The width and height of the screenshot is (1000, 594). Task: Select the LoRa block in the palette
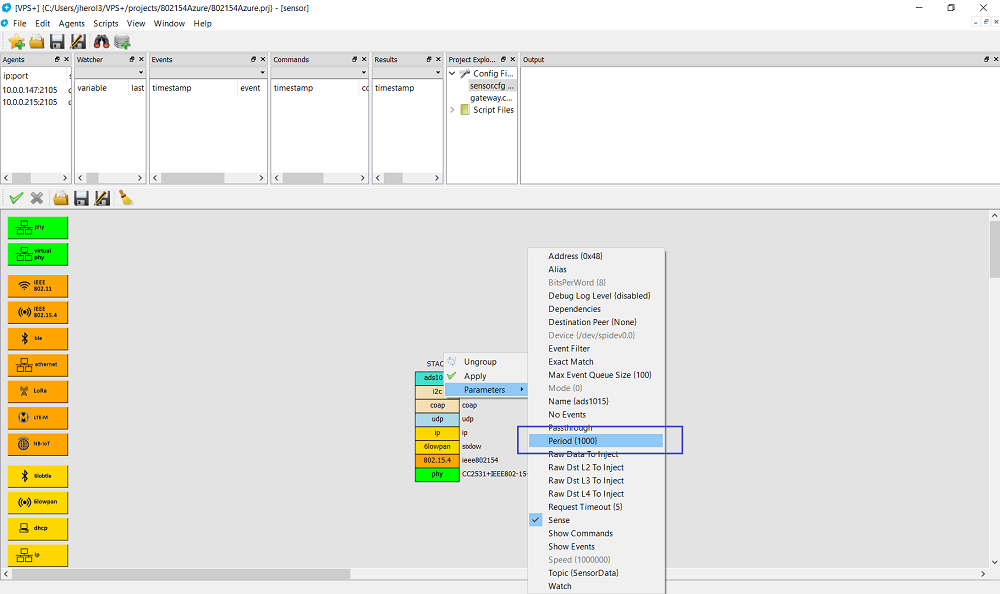[38, 391]
